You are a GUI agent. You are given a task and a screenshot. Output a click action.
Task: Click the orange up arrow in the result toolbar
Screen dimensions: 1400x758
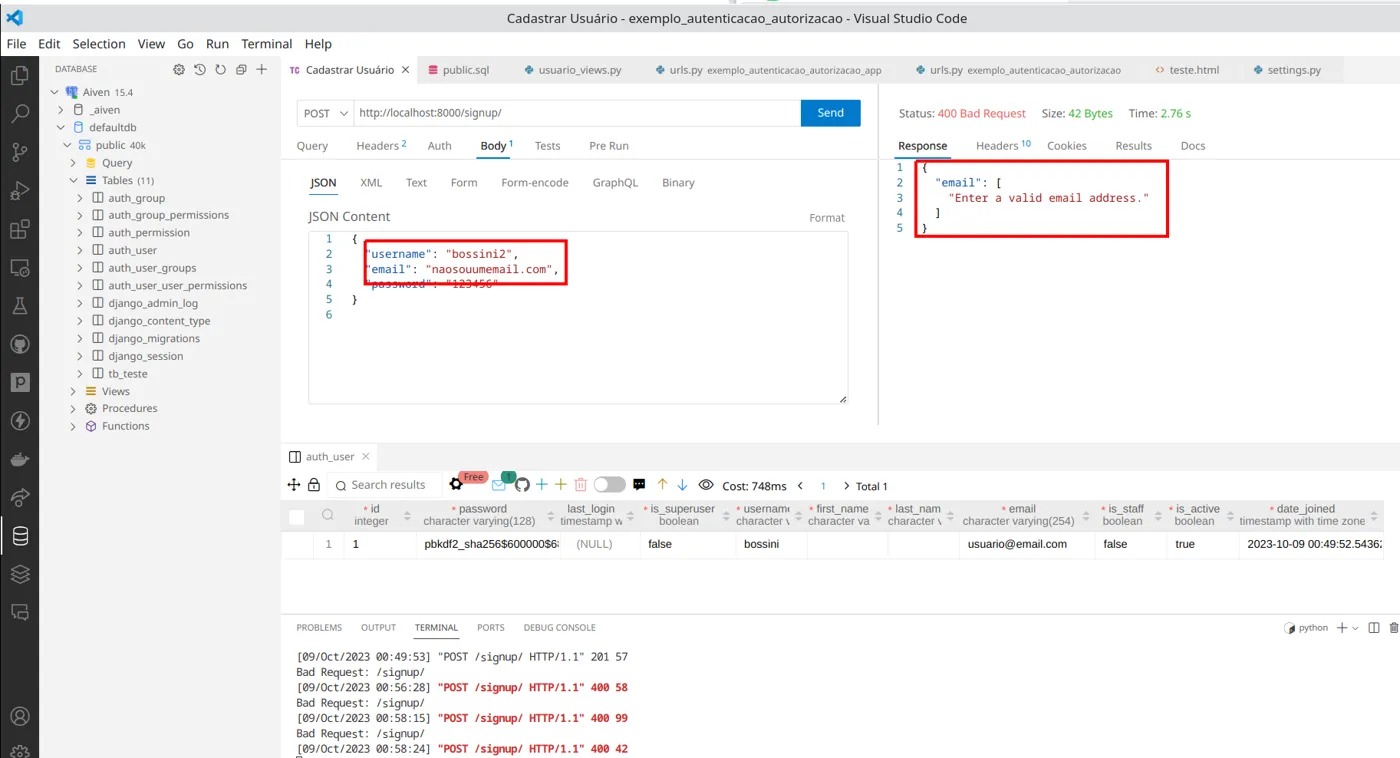(x=662, y=485)
